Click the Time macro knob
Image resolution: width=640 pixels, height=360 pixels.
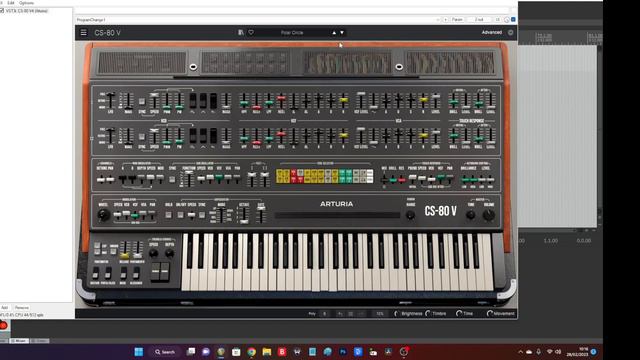click(x=459, y=313)
